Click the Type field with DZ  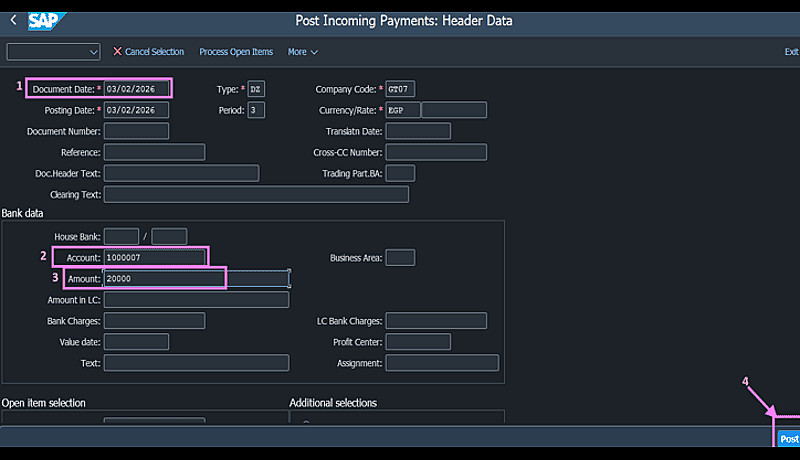pyautogui.click(x=256, y=89)
